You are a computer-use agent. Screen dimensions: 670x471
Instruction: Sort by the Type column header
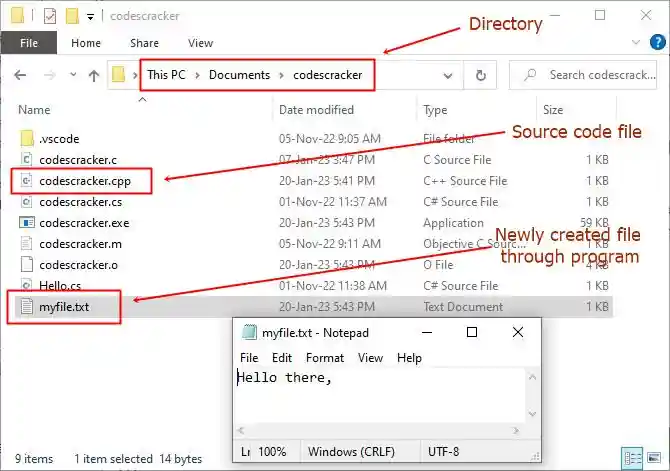[435, 110]
